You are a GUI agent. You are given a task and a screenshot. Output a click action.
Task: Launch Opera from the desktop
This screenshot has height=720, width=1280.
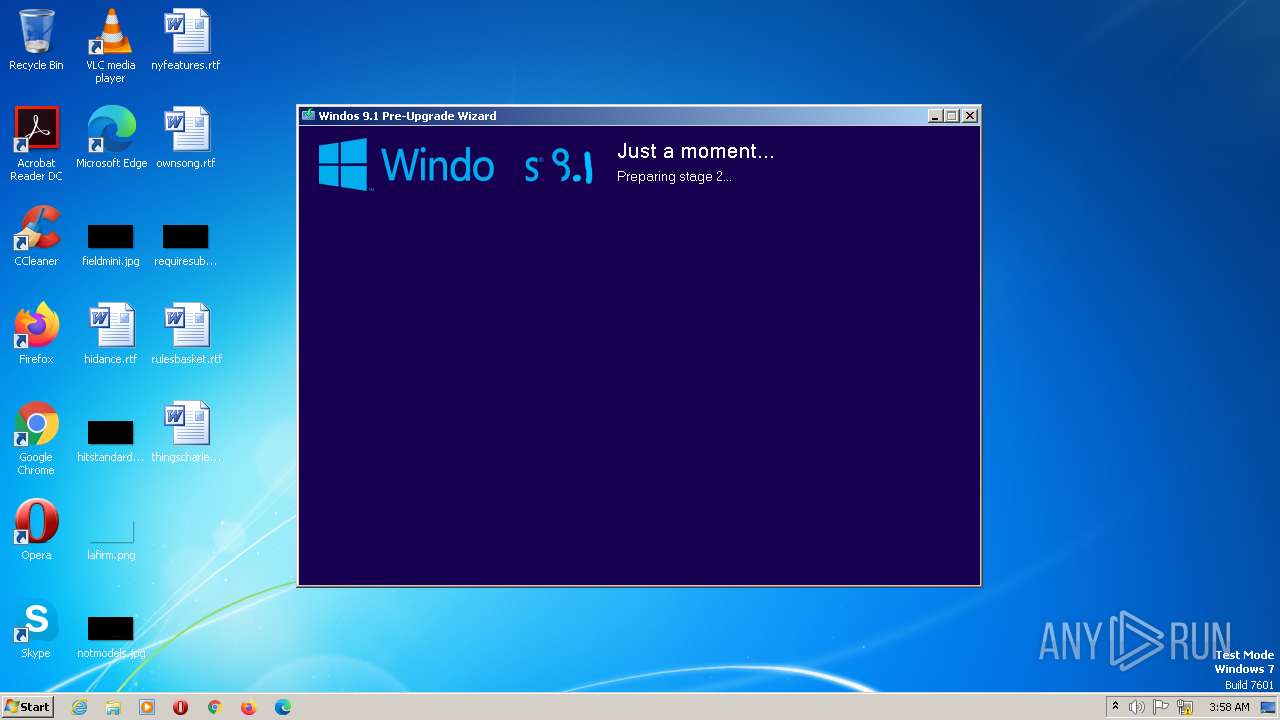36,530
